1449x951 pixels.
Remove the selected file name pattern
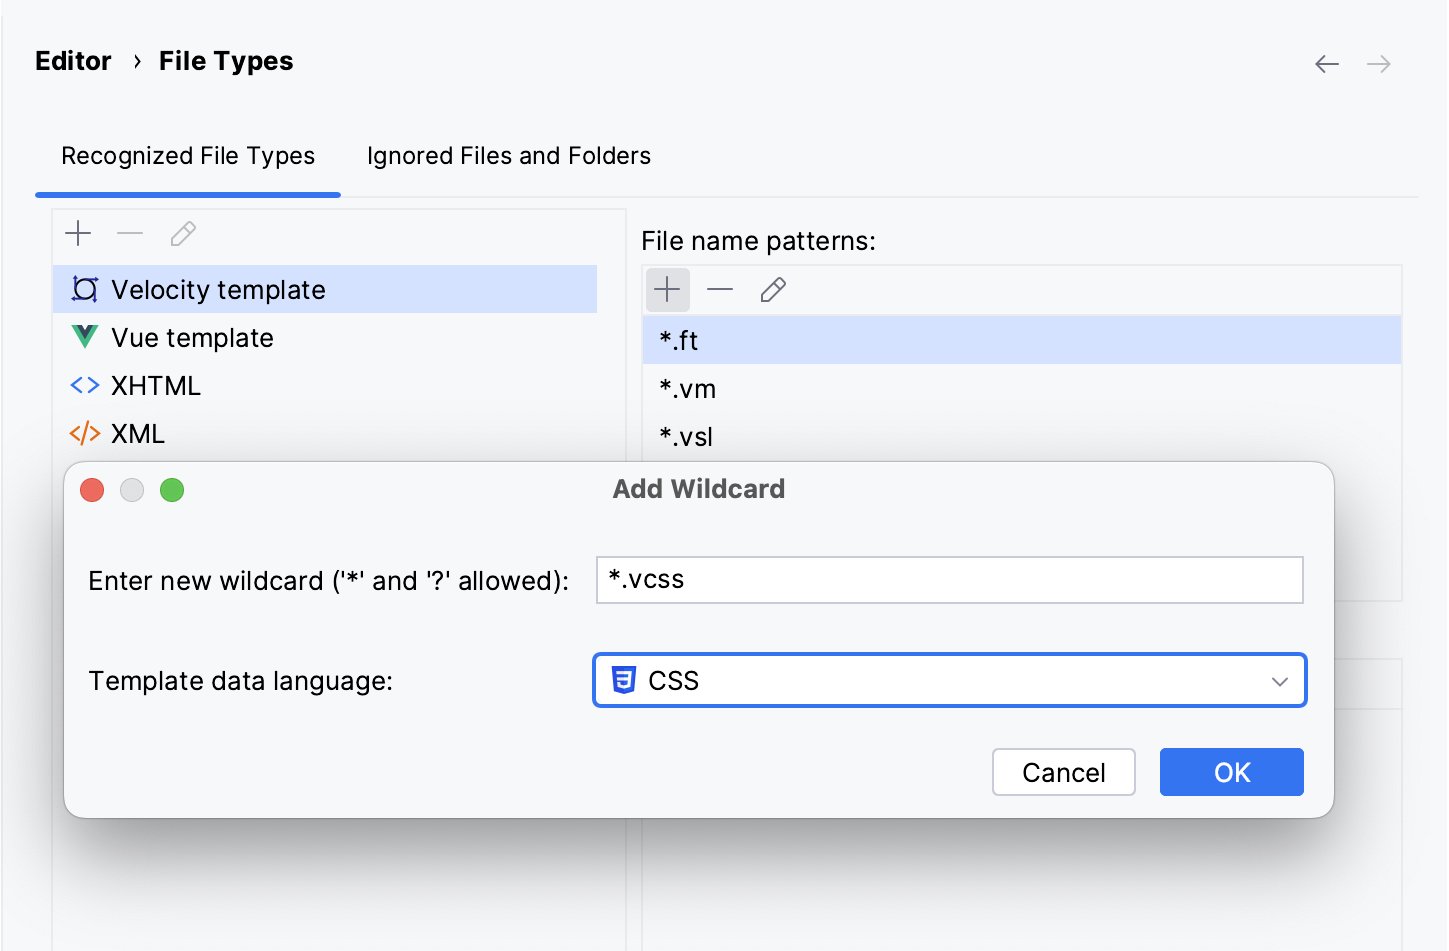coord(720,290)
